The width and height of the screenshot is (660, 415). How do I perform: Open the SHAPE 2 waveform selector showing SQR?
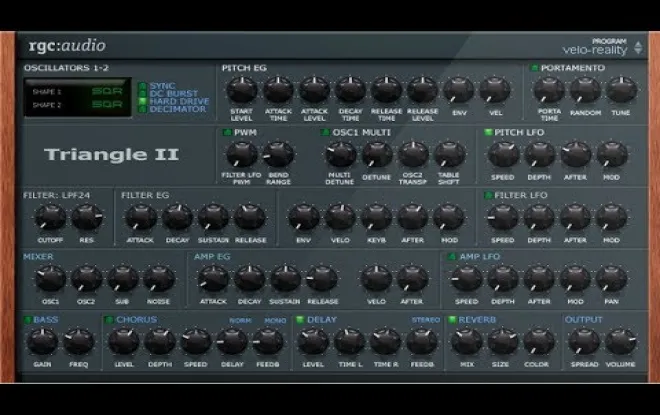point(107,104)
